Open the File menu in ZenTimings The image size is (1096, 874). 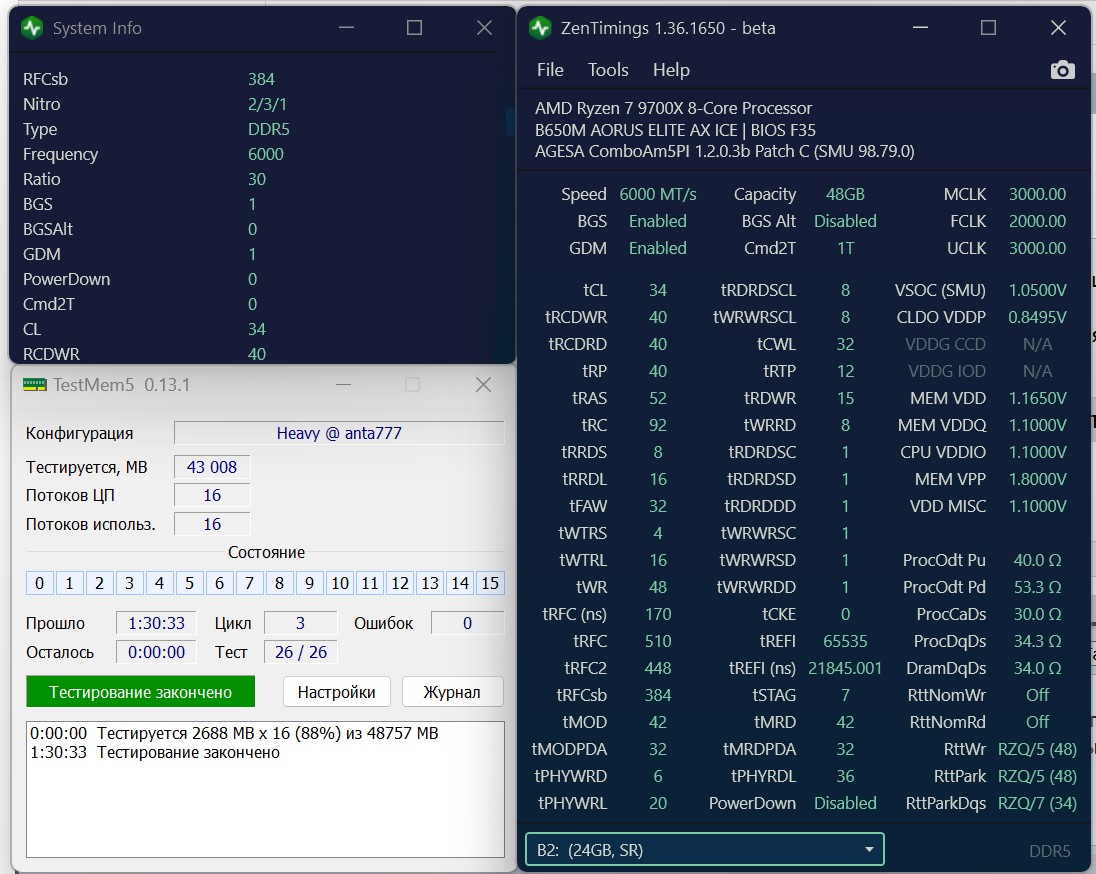(x=550, y=70)
